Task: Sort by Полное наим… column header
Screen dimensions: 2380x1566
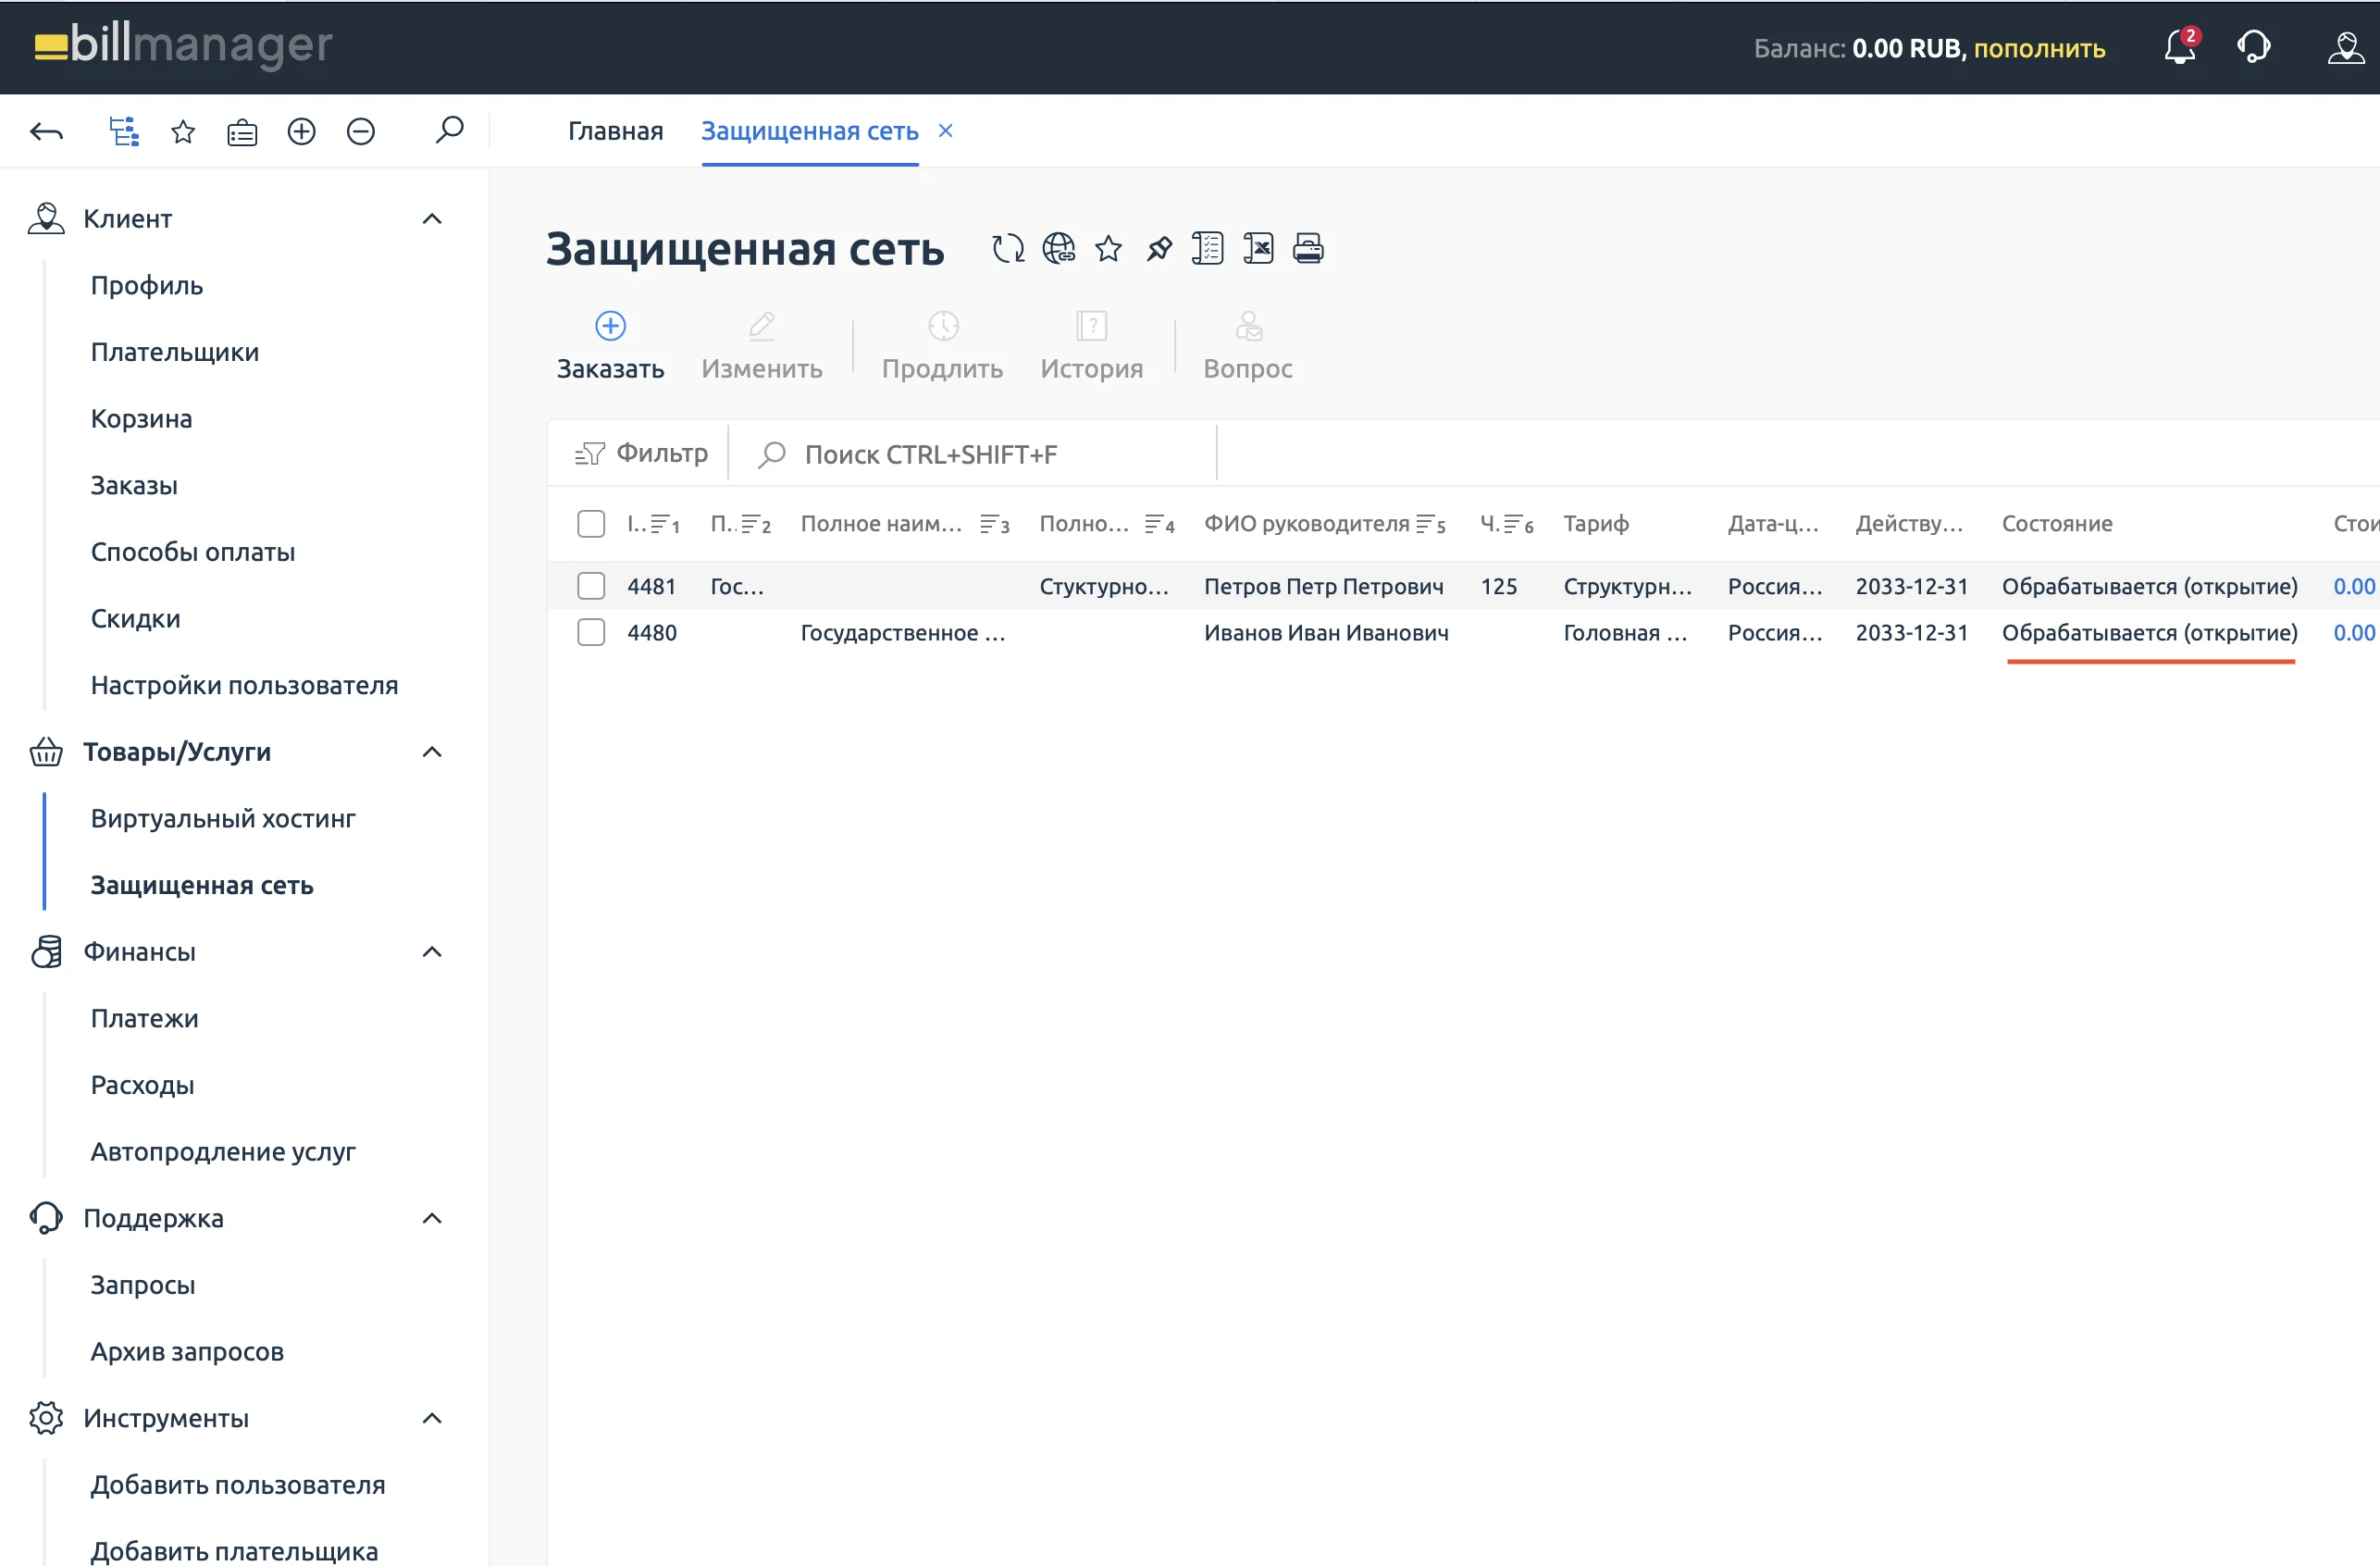Action: (x=904, y=523)
